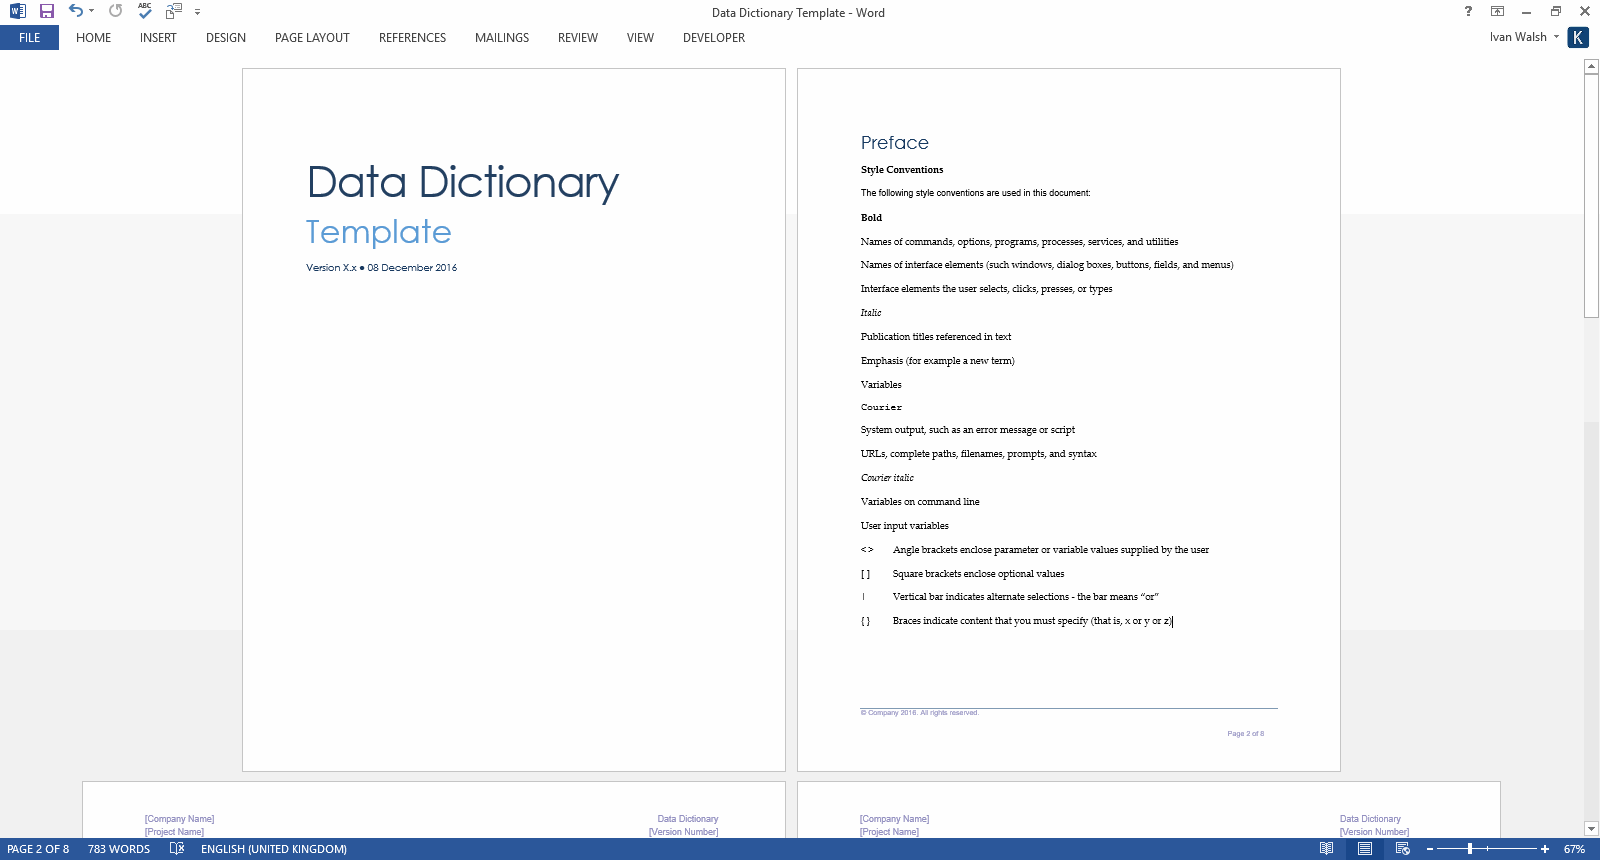Open Ribbon Display Options icon
Screen dimensions: 1600x860
tap(1497, 12)
